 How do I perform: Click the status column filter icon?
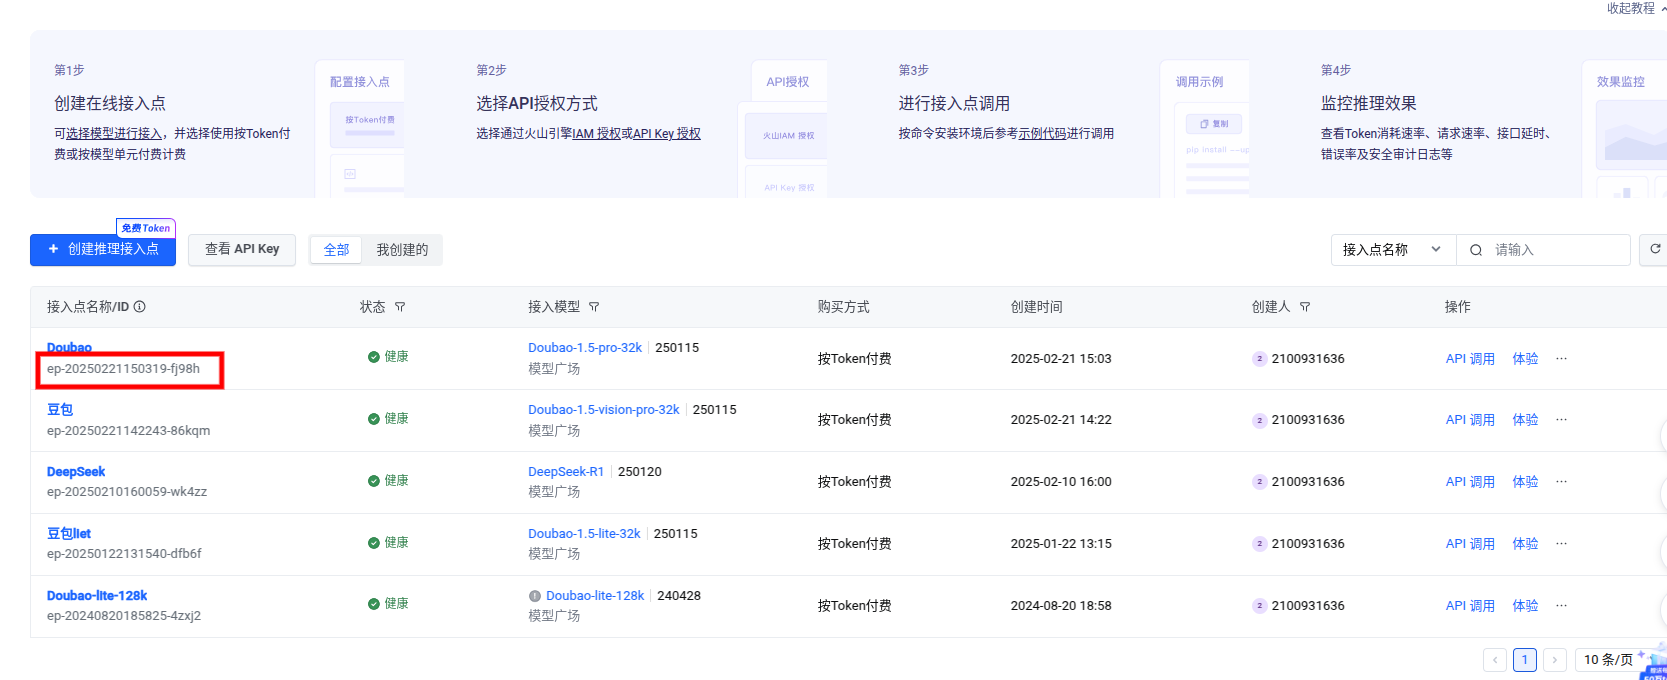point(400,307)
